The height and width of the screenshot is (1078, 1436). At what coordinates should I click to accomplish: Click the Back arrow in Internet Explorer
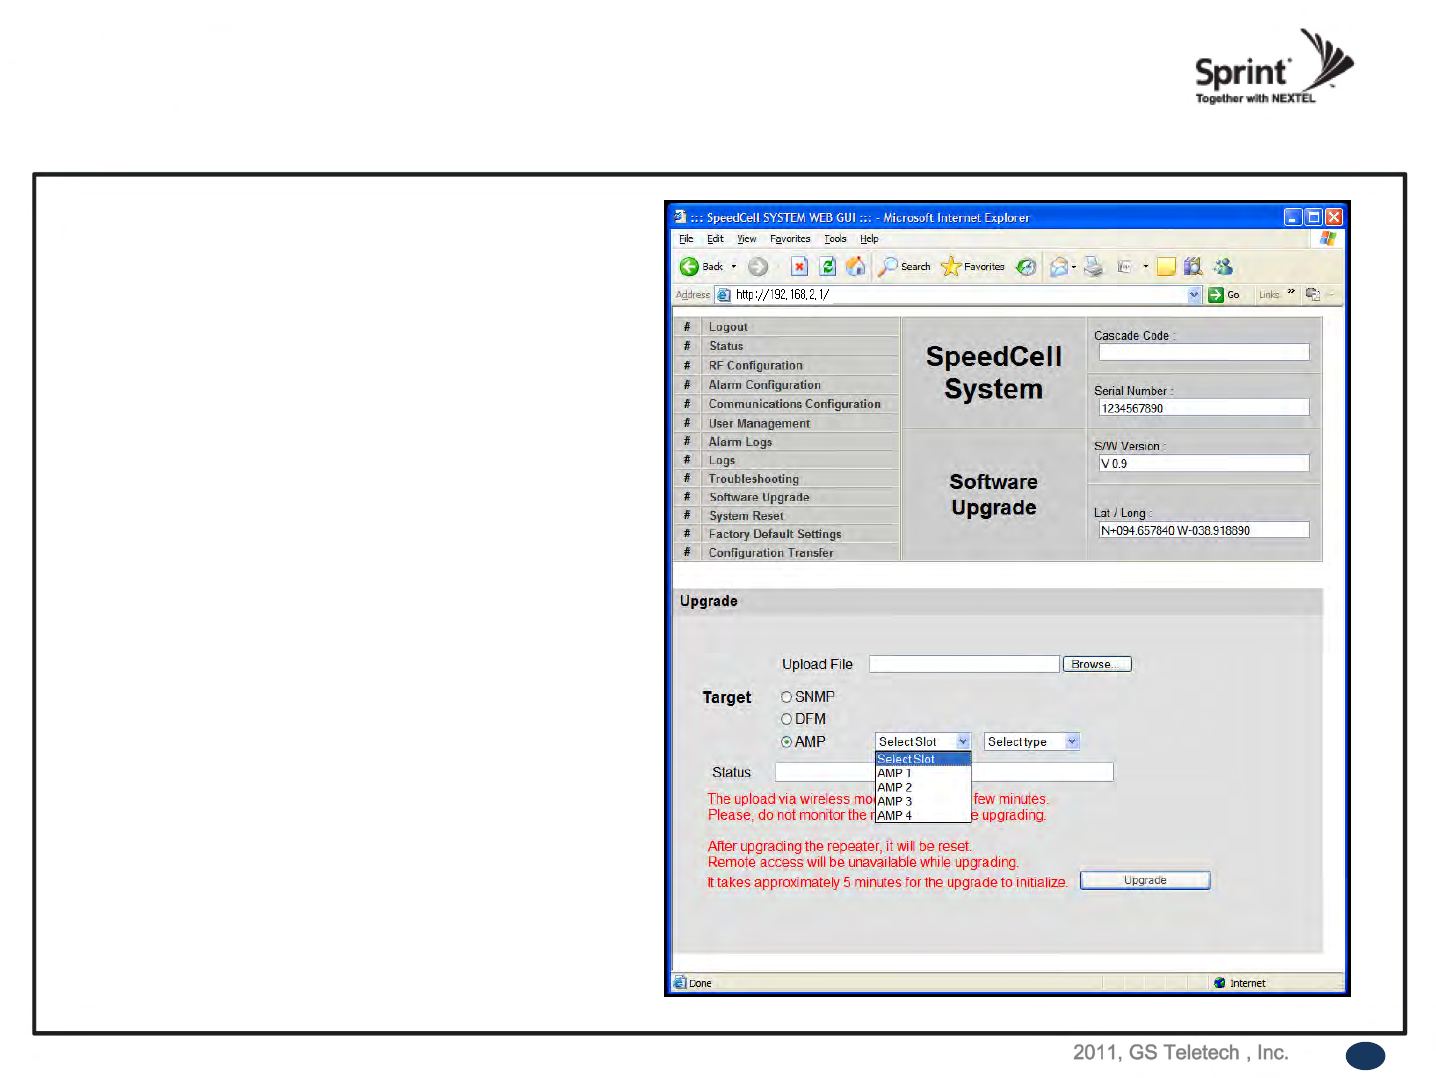(x=689, y=267)
